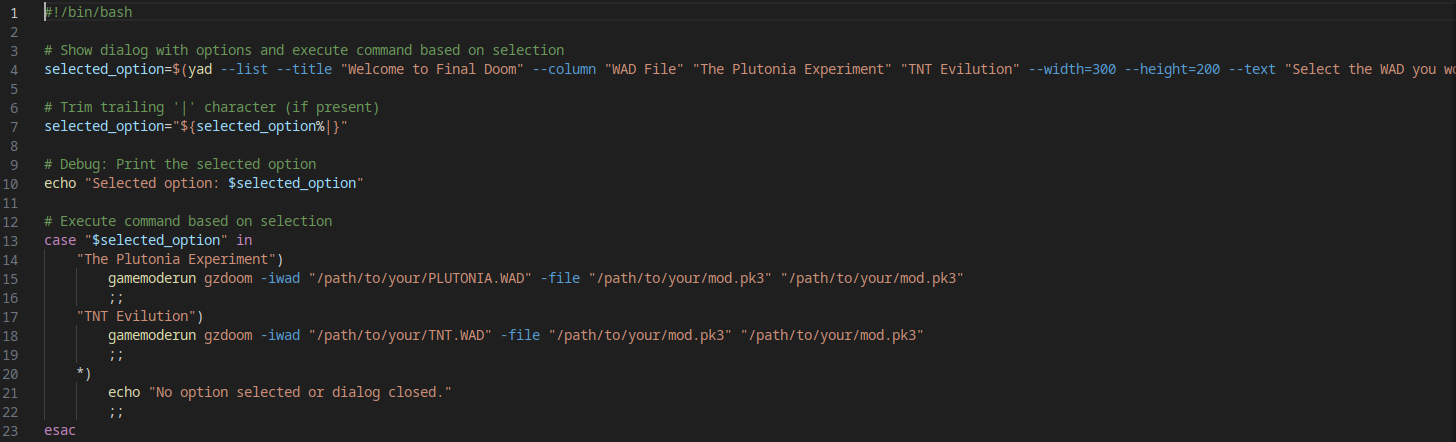Click the TNT.WAD path string
The image size is (1456, 442).
[400, 335]
